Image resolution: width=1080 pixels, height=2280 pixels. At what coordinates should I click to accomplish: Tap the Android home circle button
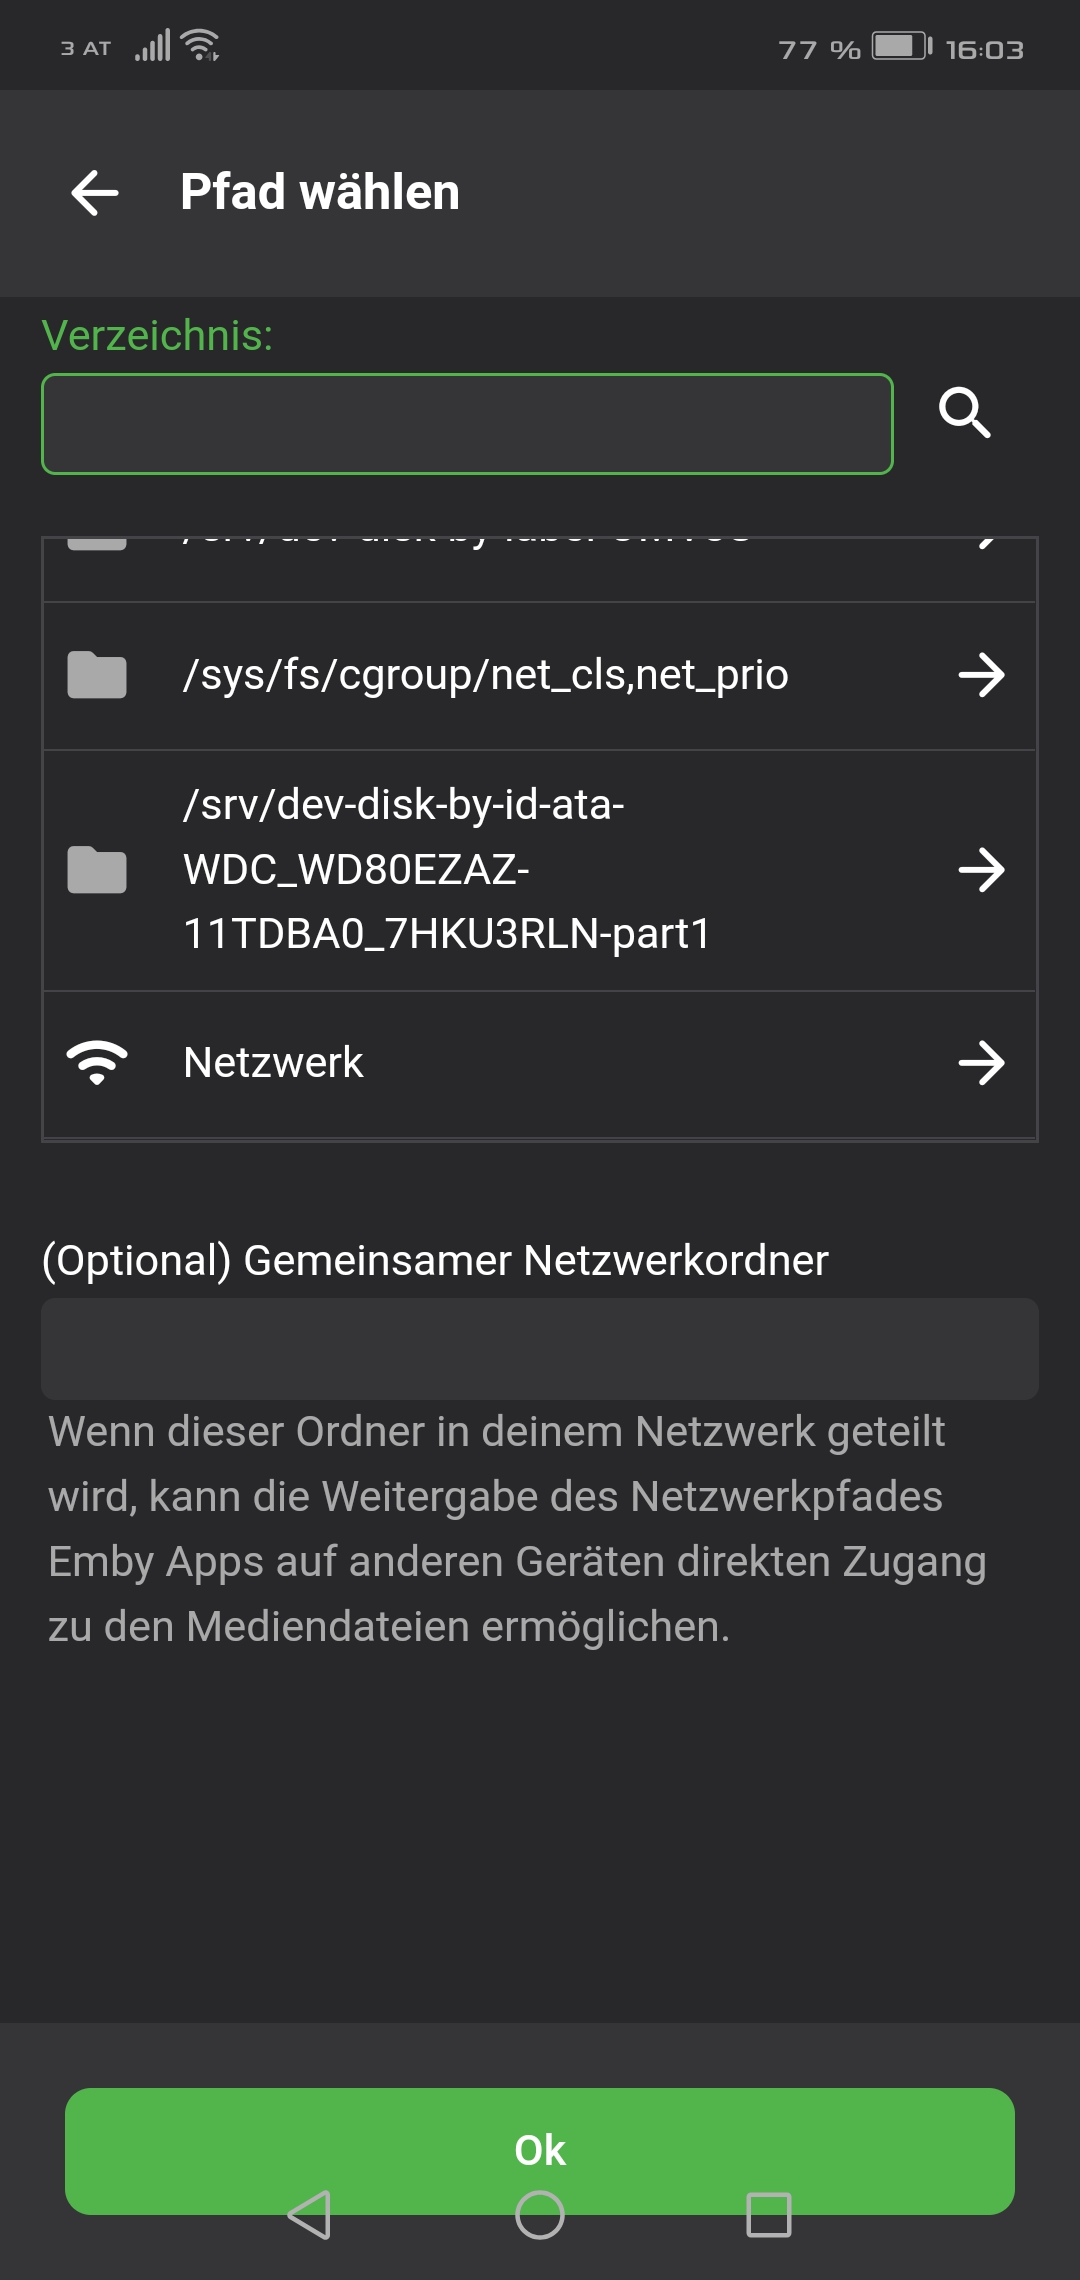[x=540, y=2215]
